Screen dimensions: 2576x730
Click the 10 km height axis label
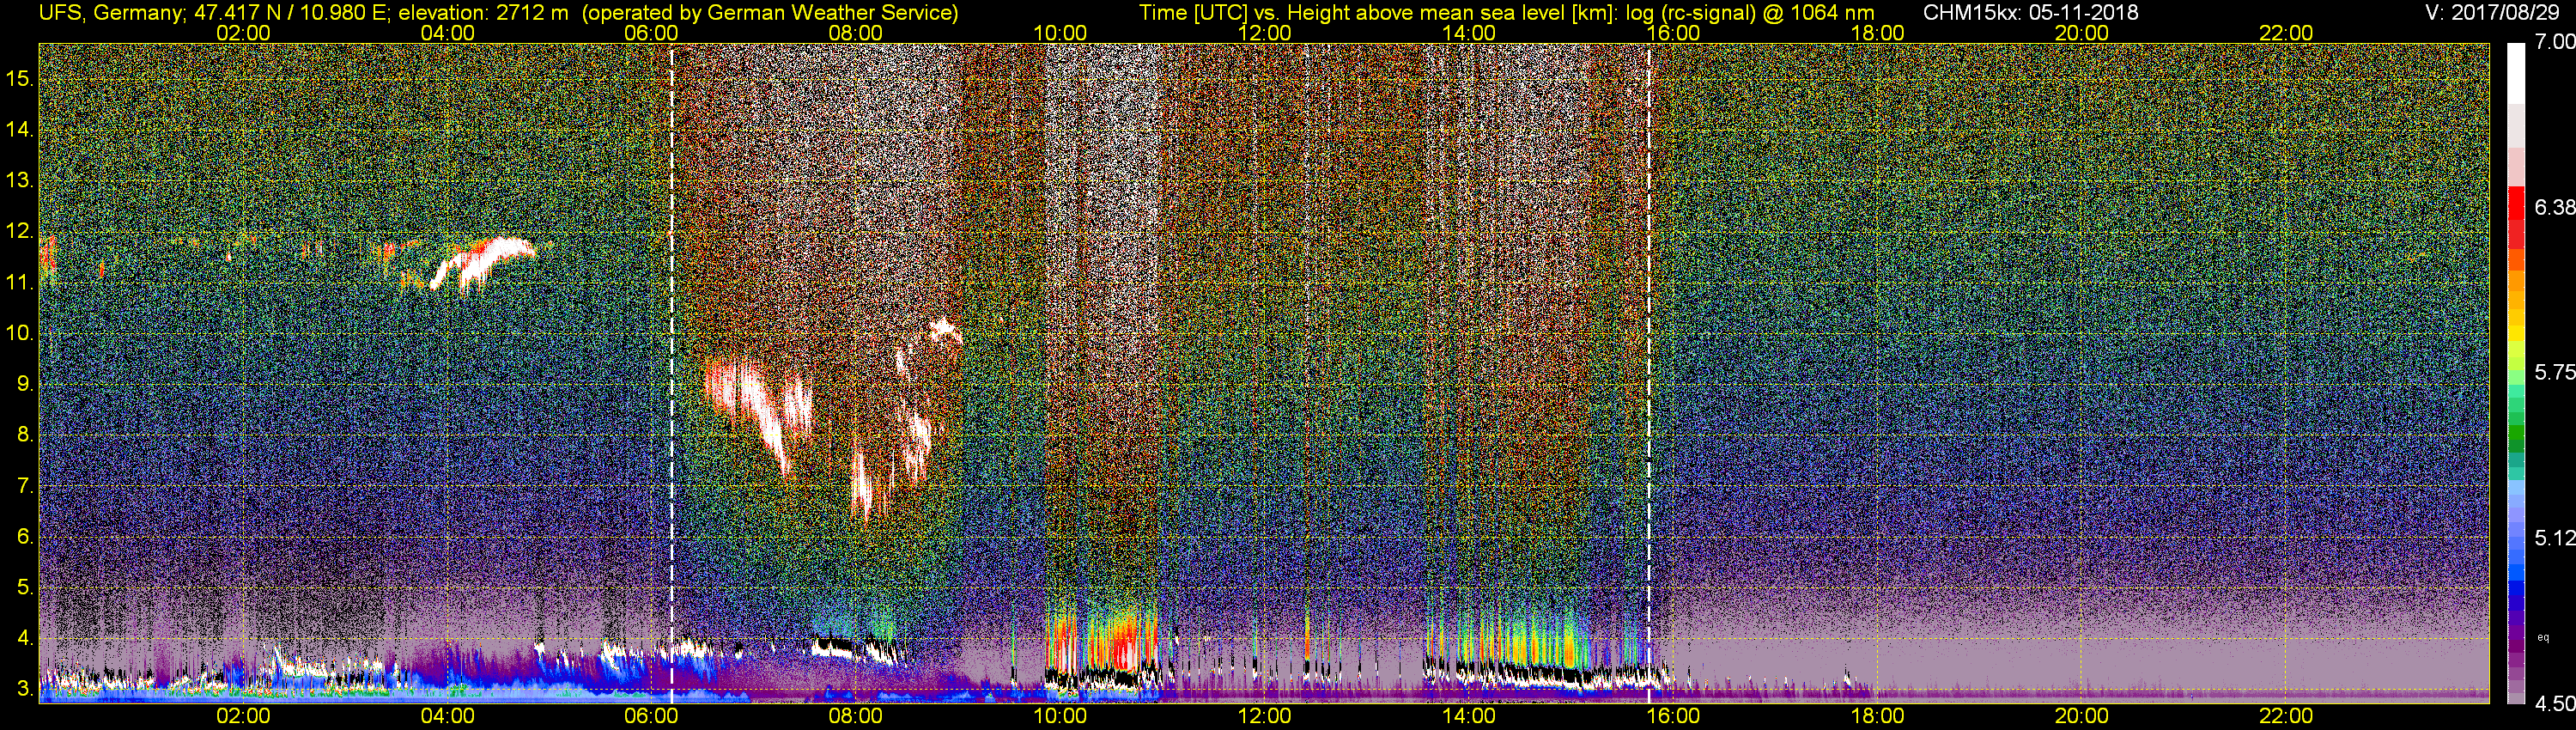(x=20, y=333)
